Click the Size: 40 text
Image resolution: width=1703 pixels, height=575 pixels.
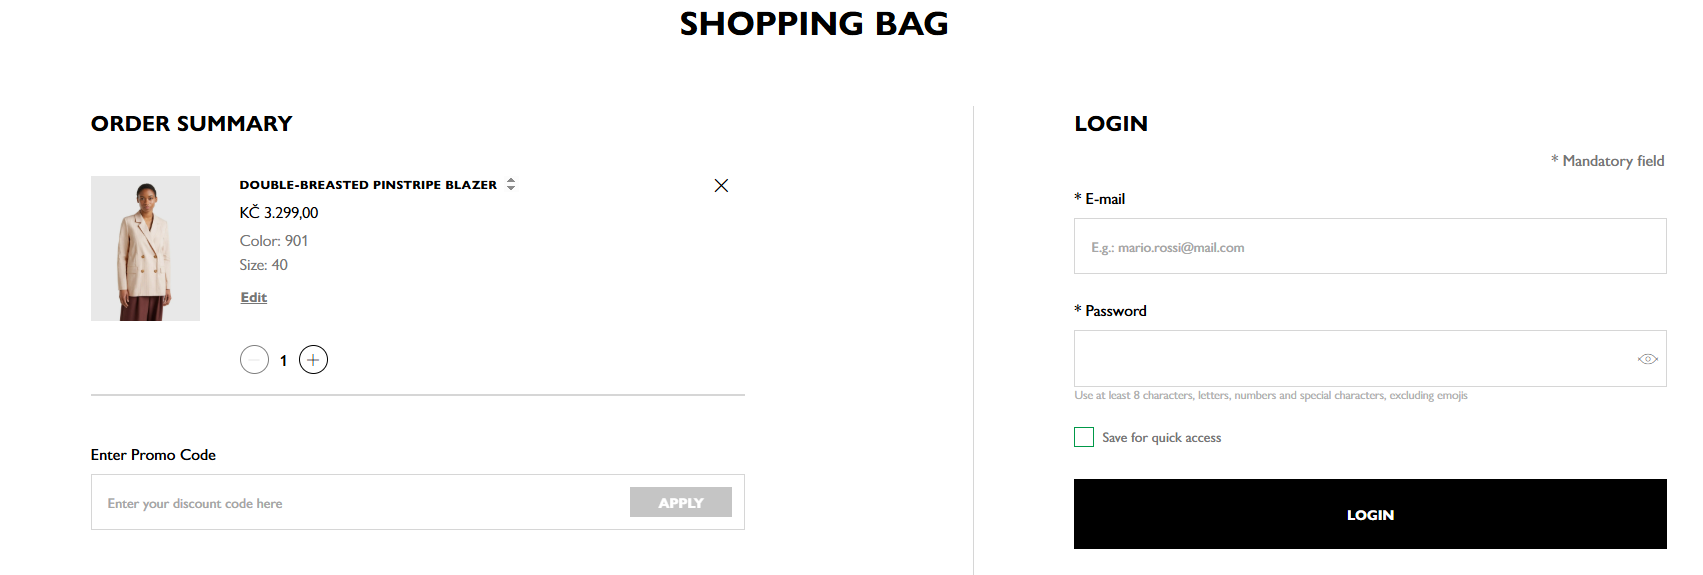264,265
